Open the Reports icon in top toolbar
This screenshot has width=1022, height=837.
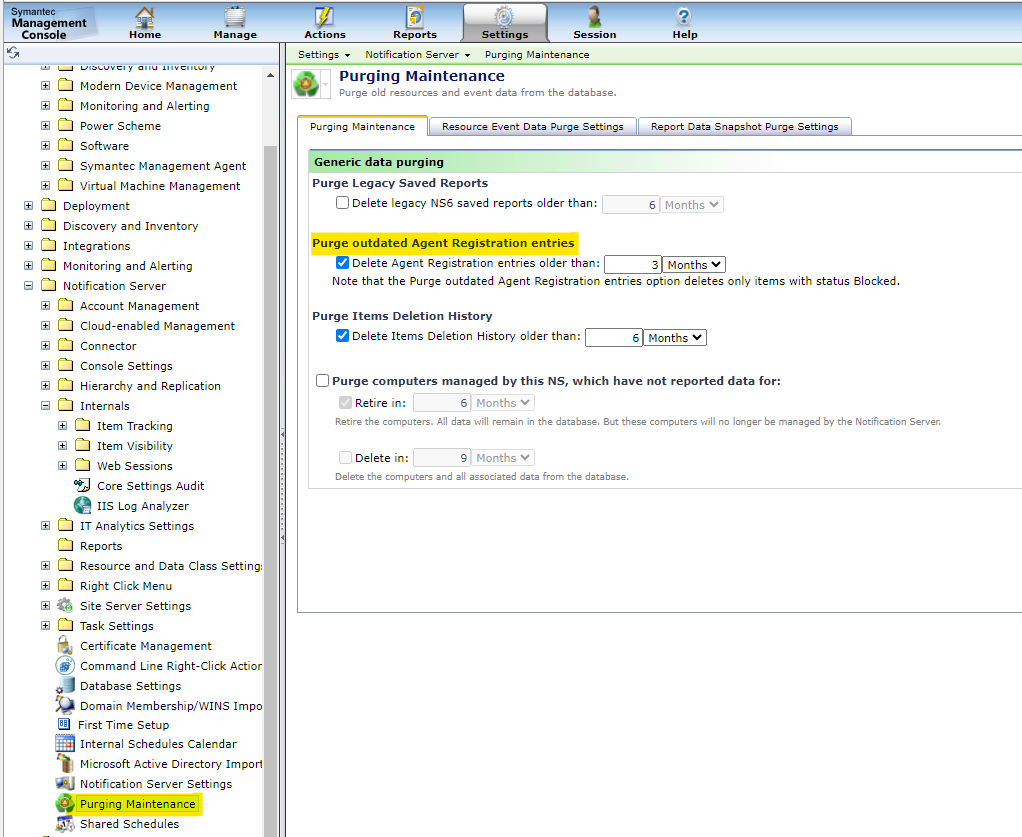(x=415, y=17)
